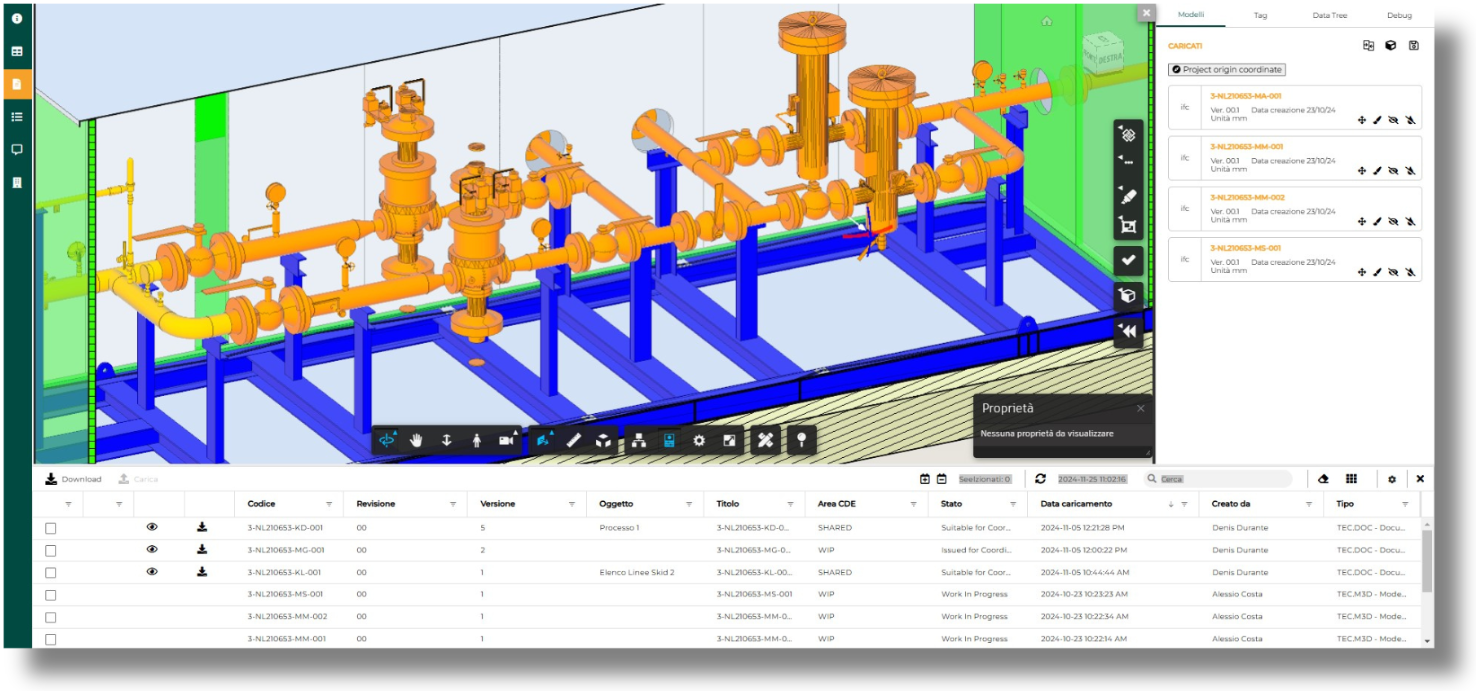Switch to the Modelli tab
Image resolution: width=1476 pixels, height=691 pixels.
[x=1191, y=15]
